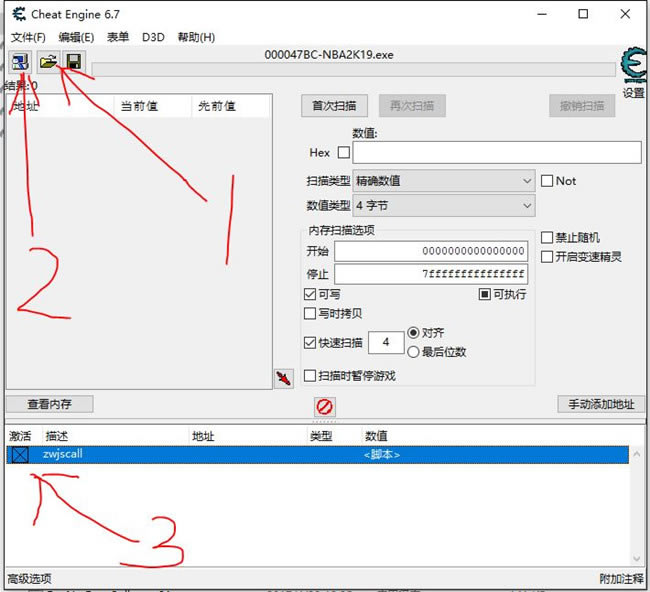The image size is (650, 592).
Task: Open Cheat Engine settings logo icon
Action: click(x=633, y=66)
